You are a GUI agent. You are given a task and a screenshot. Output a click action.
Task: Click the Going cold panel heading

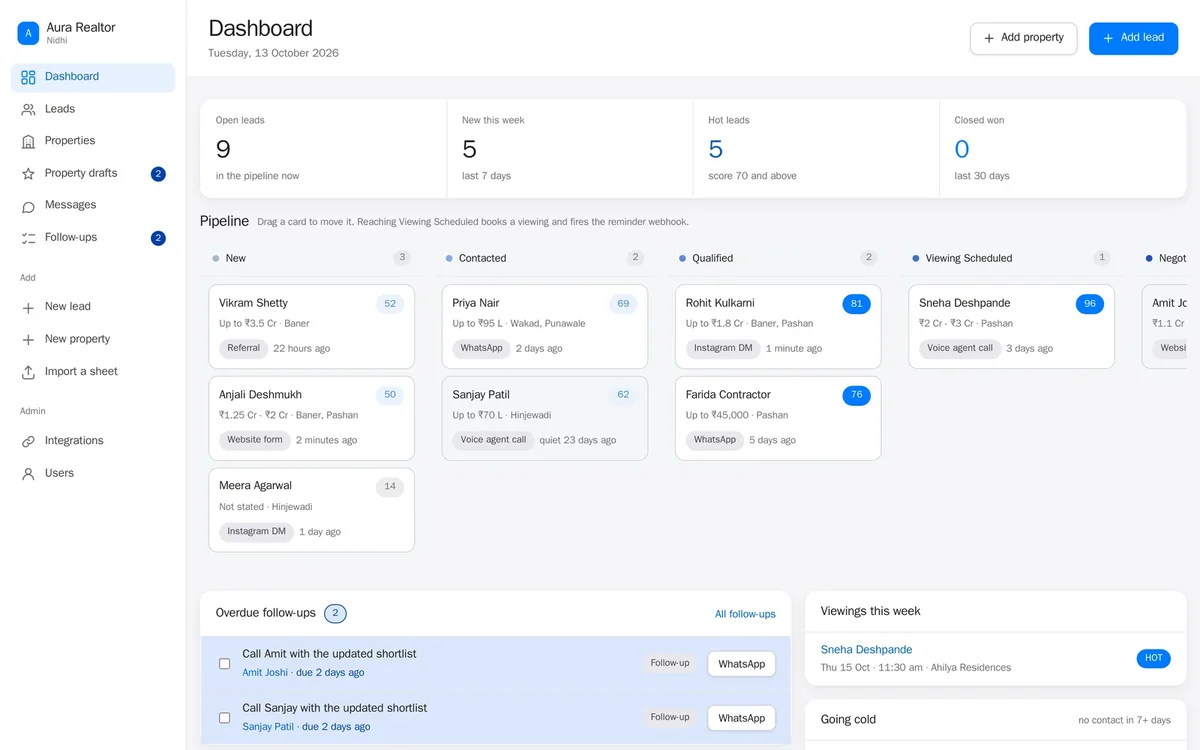pyautogui.click(x=848, y=720)
